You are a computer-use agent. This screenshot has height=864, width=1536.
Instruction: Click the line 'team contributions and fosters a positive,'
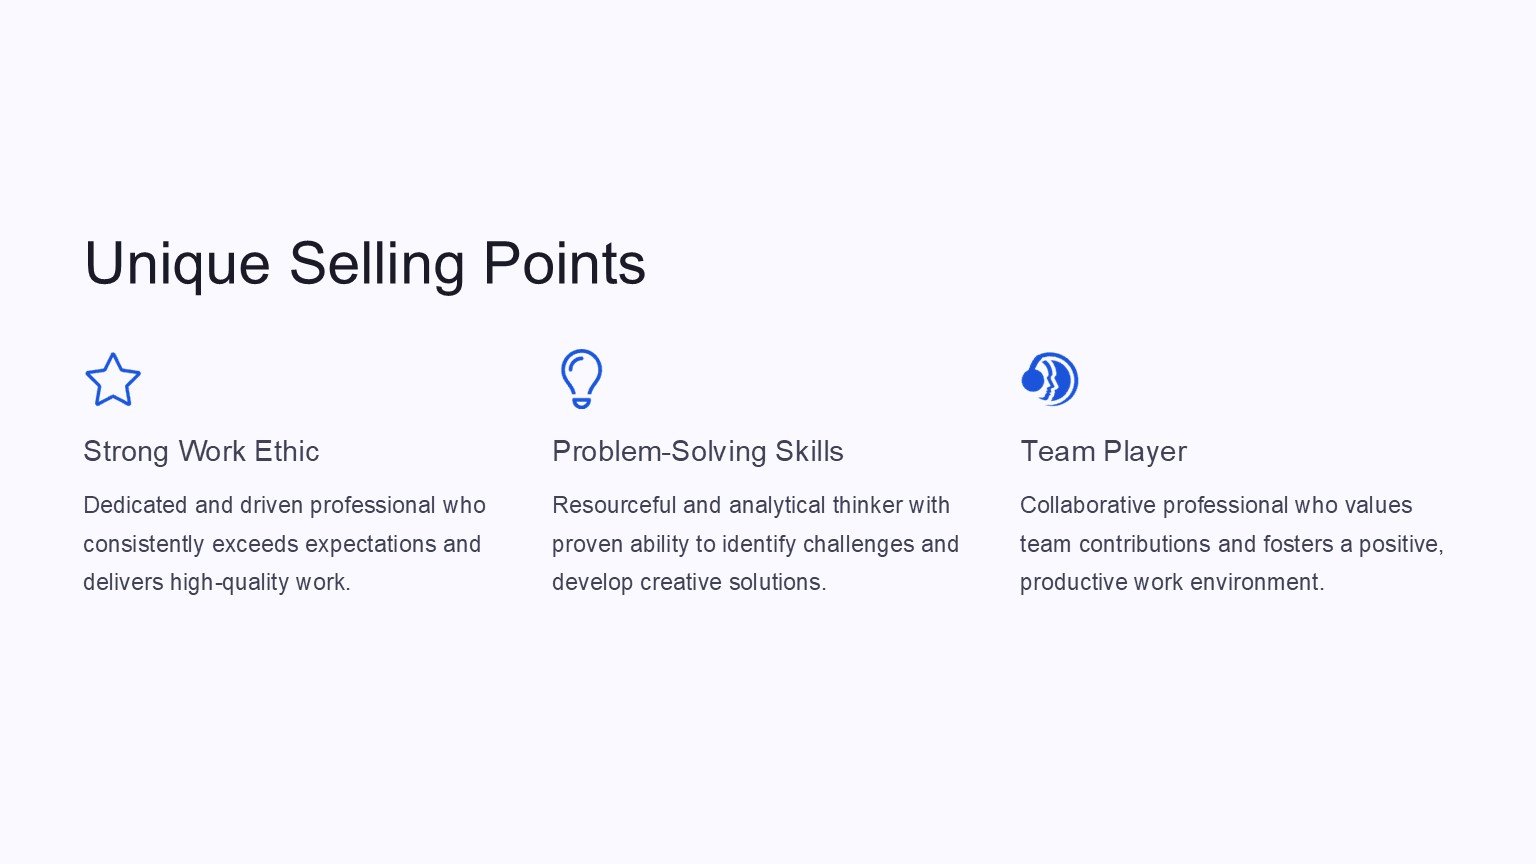1231,544
